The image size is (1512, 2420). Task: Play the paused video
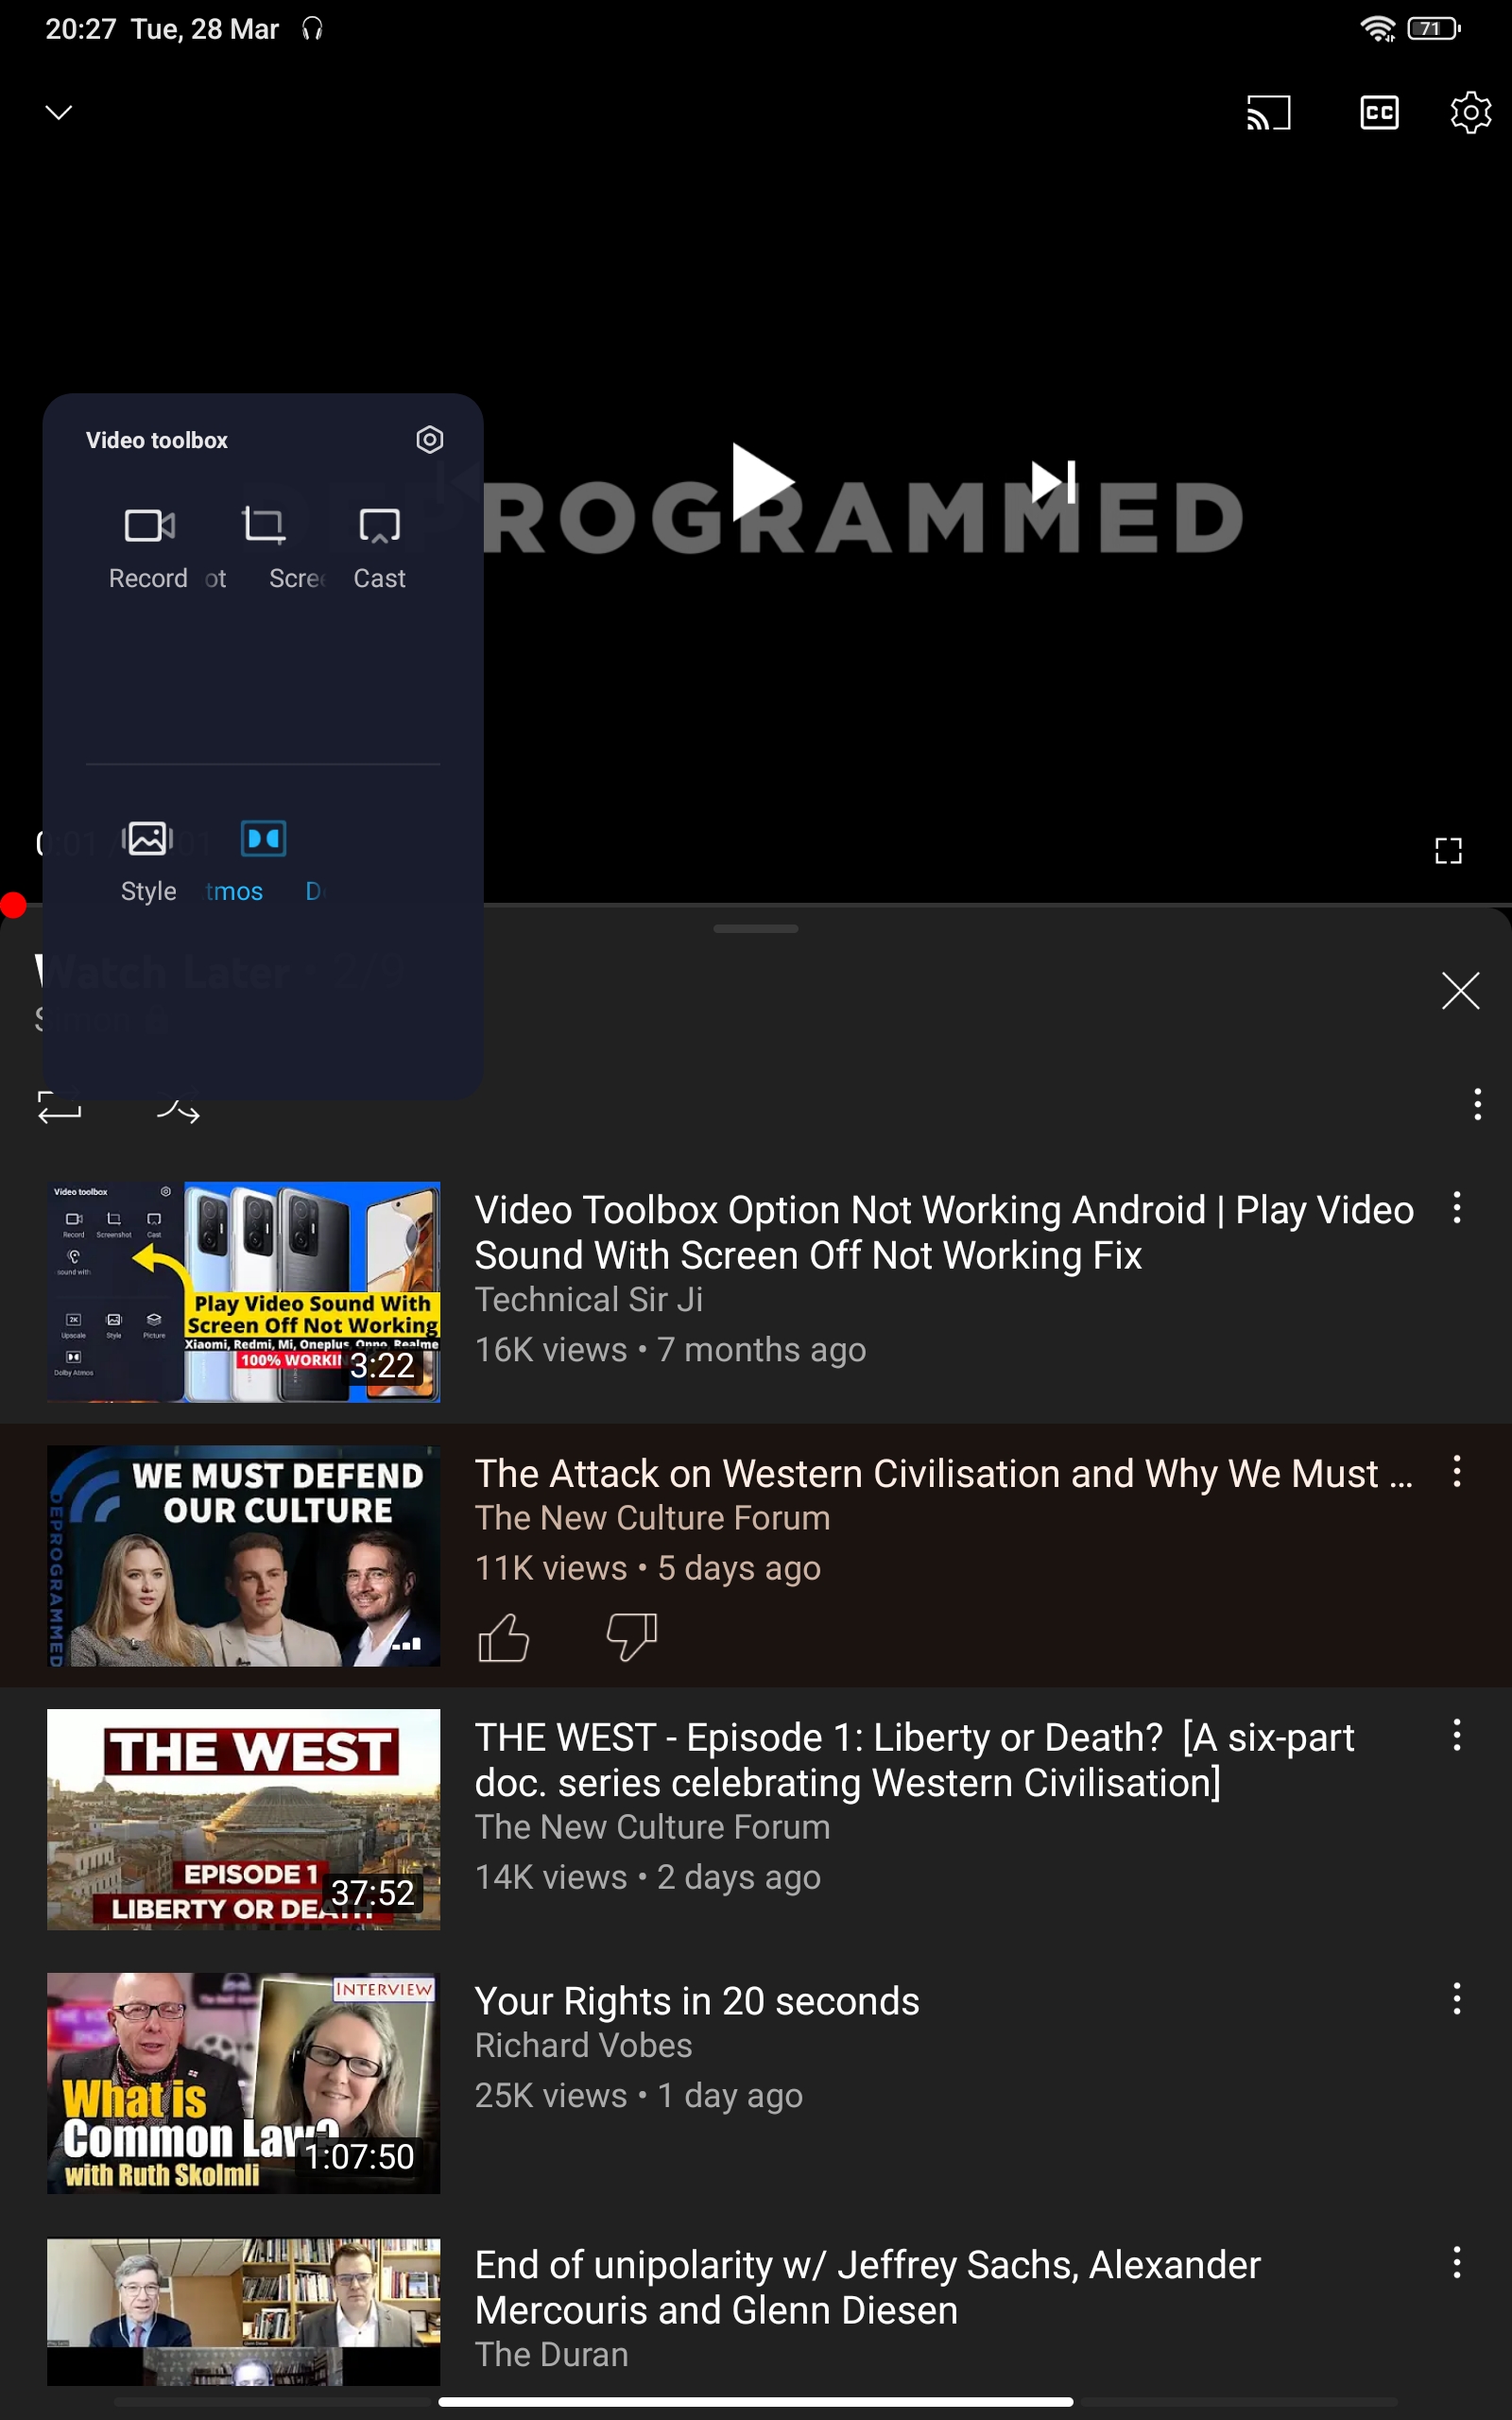click(x=762, y=482)
